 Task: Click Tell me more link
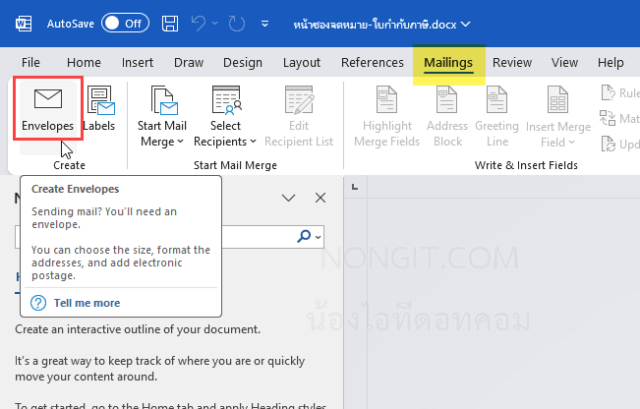(87, 303)
